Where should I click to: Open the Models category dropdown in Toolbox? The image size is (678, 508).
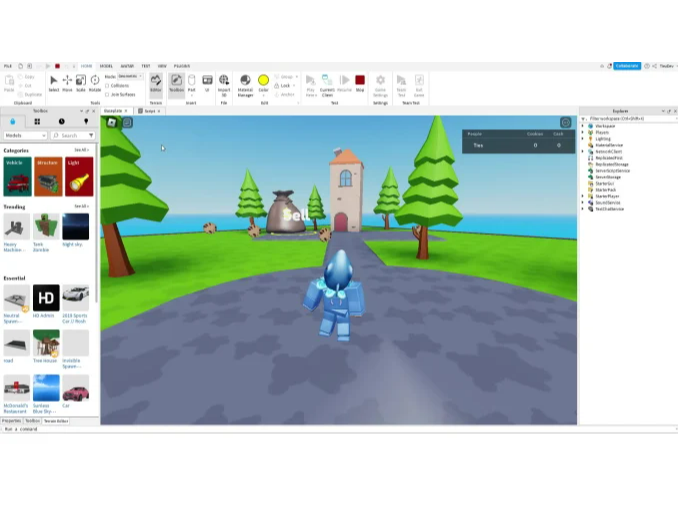tap(25, 135)
